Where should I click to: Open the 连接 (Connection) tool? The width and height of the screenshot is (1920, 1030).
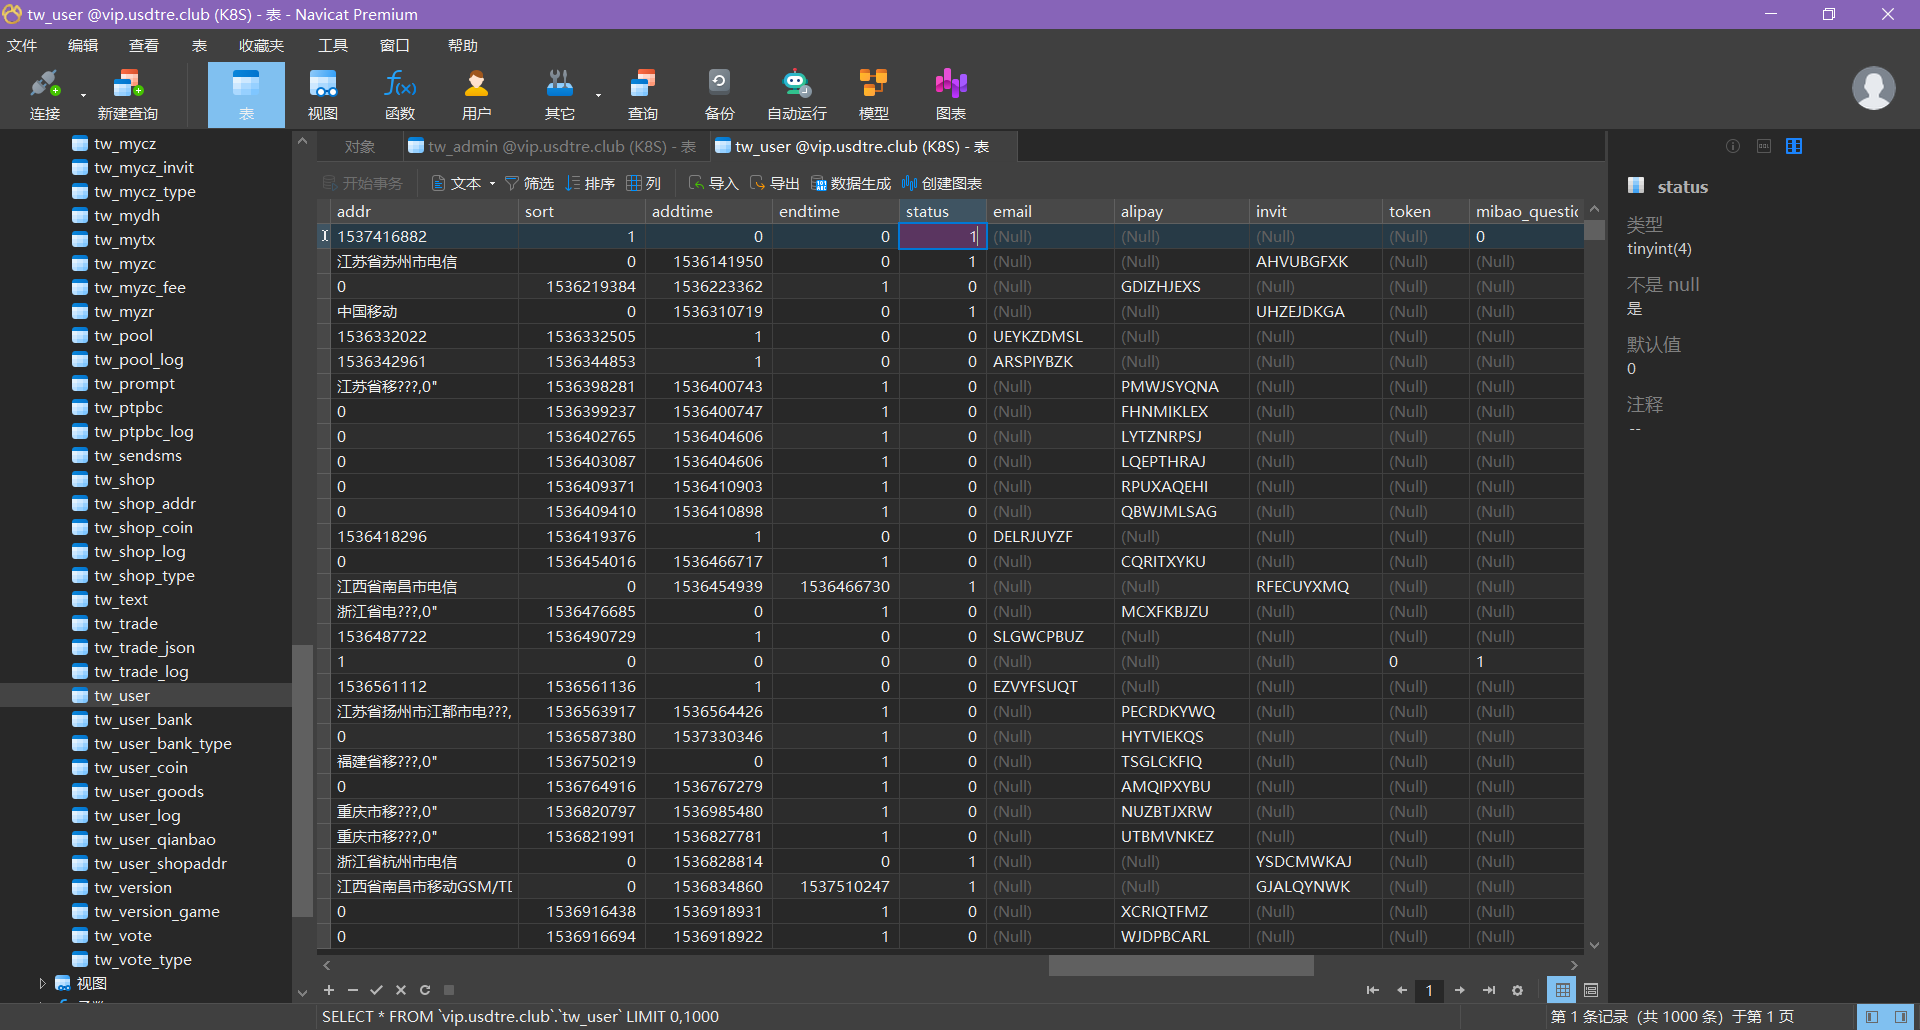45,95
